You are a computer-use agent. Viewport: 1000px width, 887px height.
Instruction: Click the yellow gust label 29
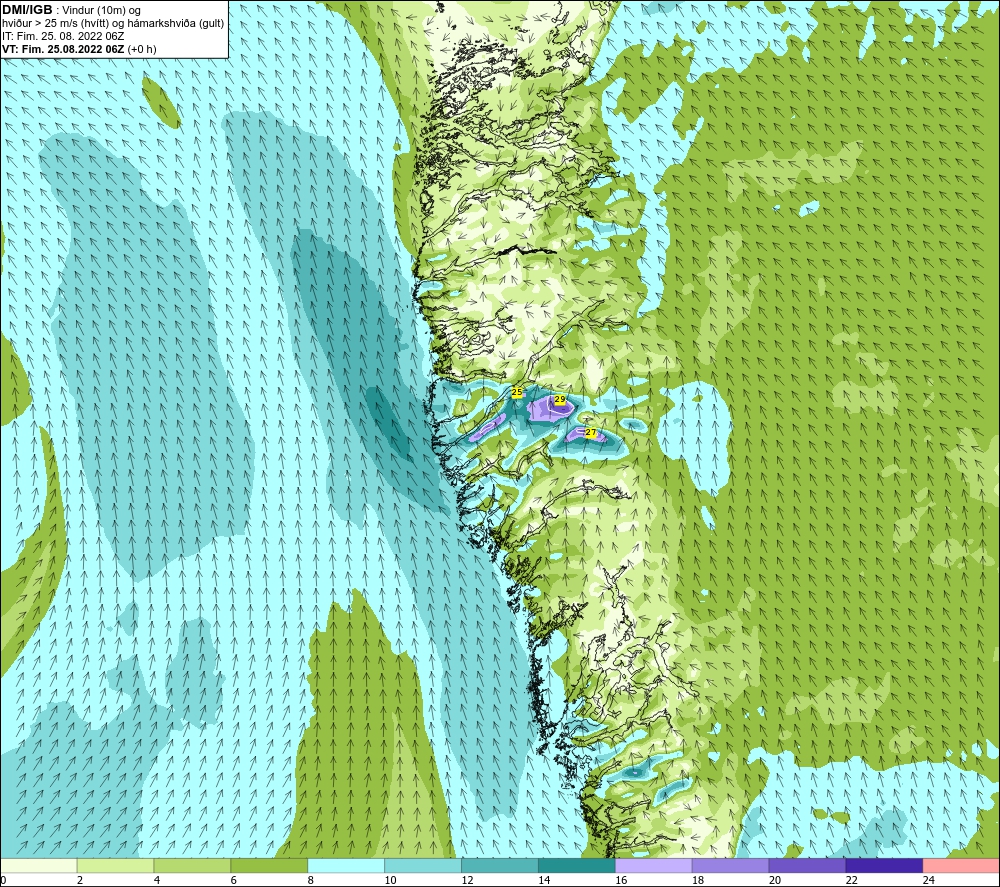559,400
